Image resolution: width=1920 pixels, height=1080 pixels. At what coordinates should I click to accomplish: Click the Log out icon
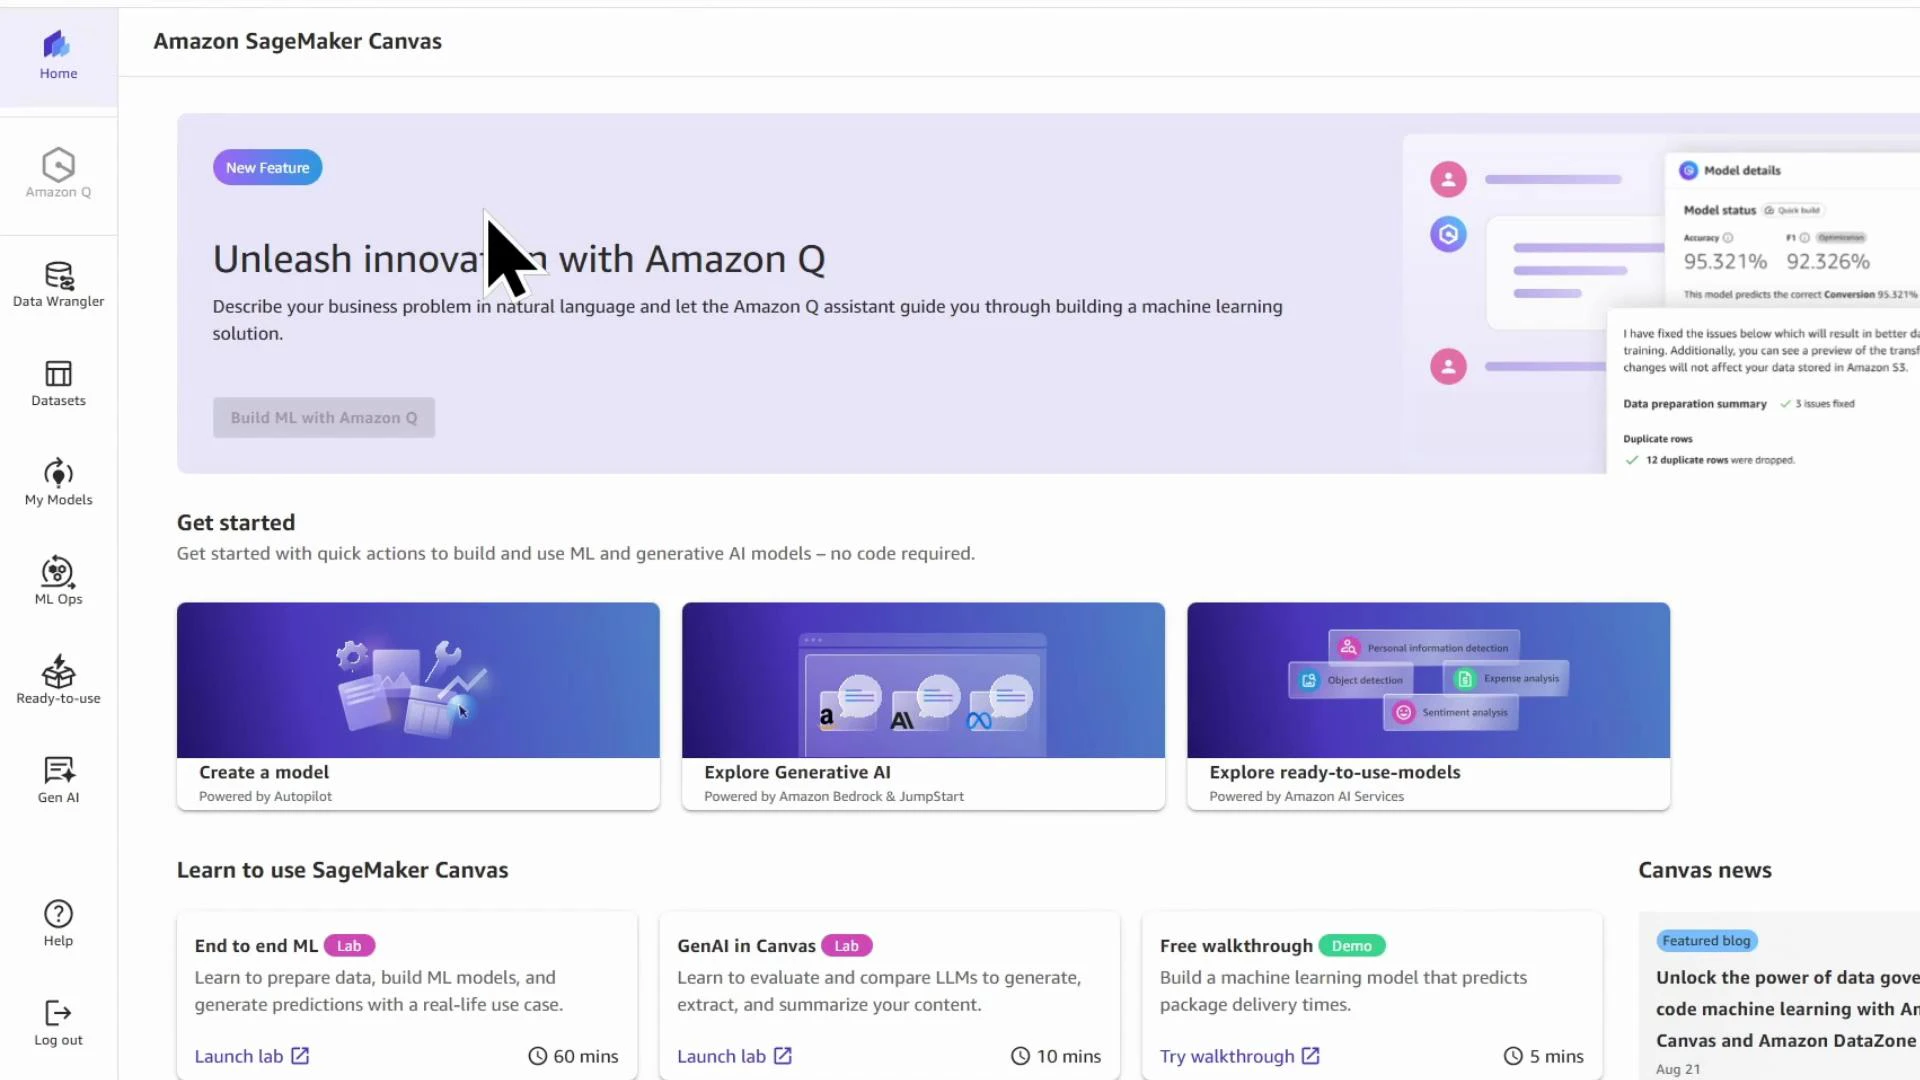(x=57, y=1019)
